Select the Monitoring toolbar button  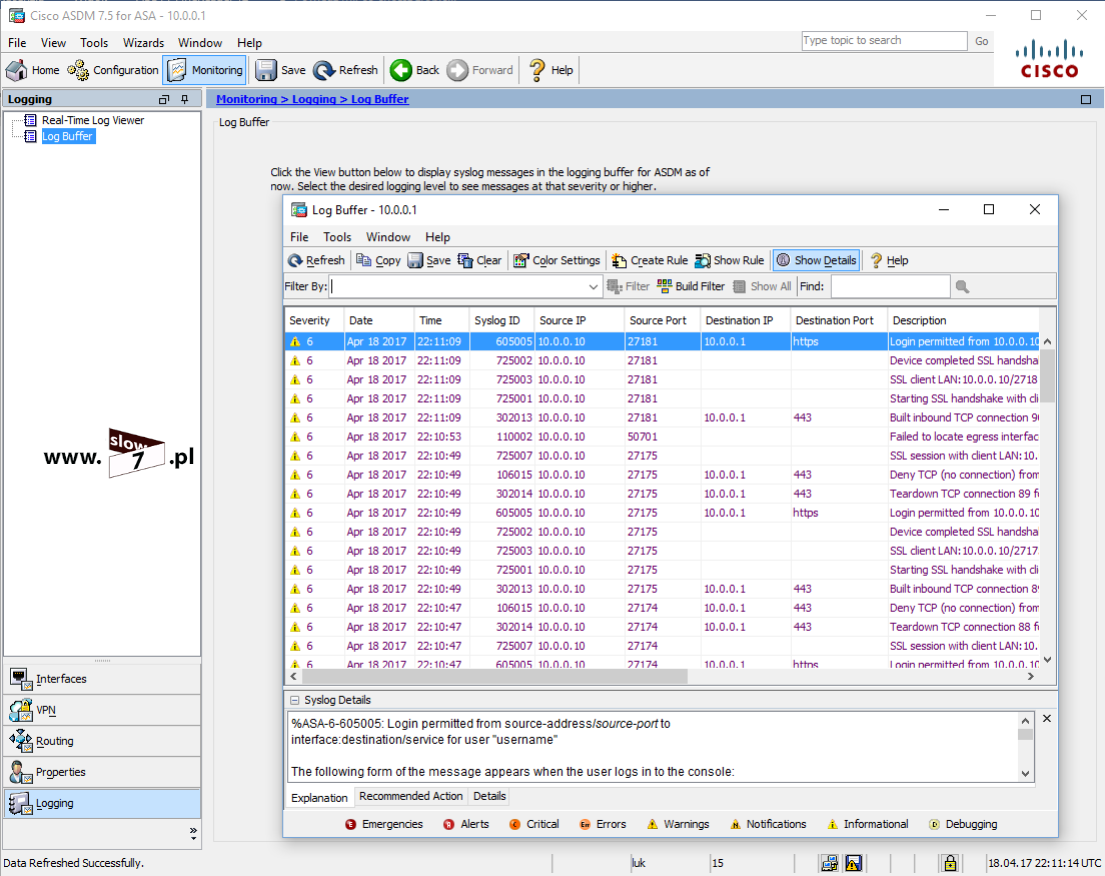pos(205,70)
